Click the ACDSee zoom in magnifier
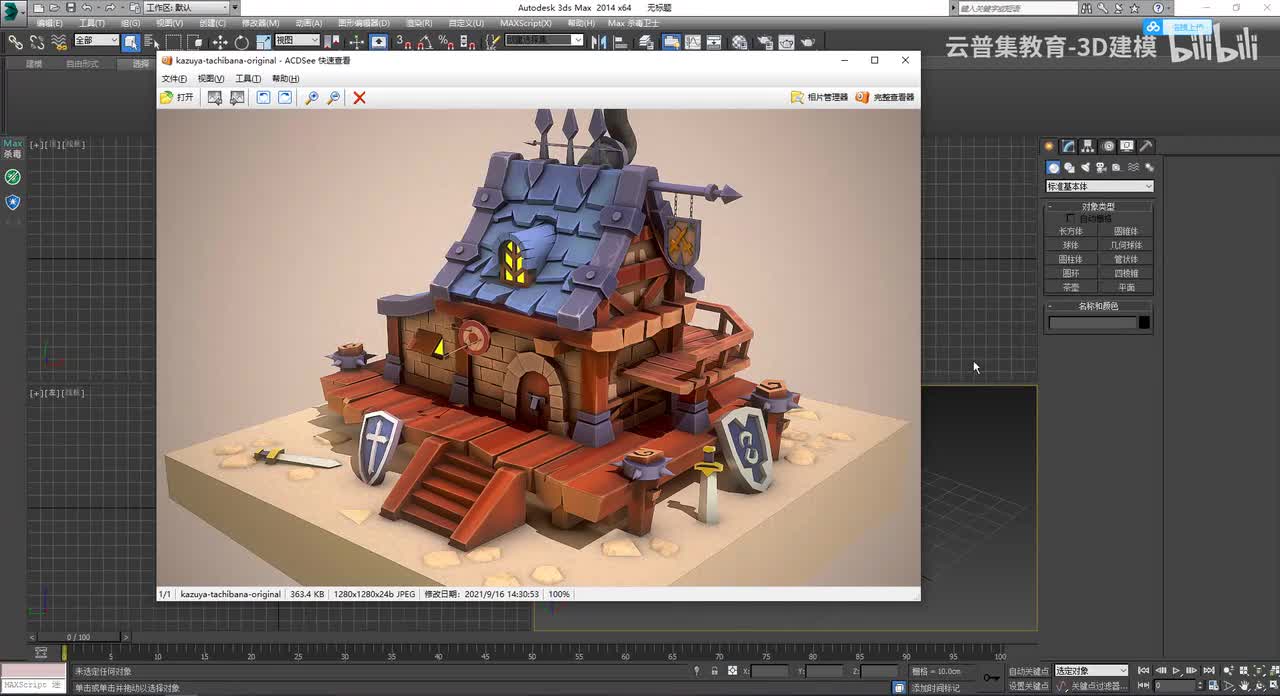The image size is (1280, 696). (x=312, y=97)
